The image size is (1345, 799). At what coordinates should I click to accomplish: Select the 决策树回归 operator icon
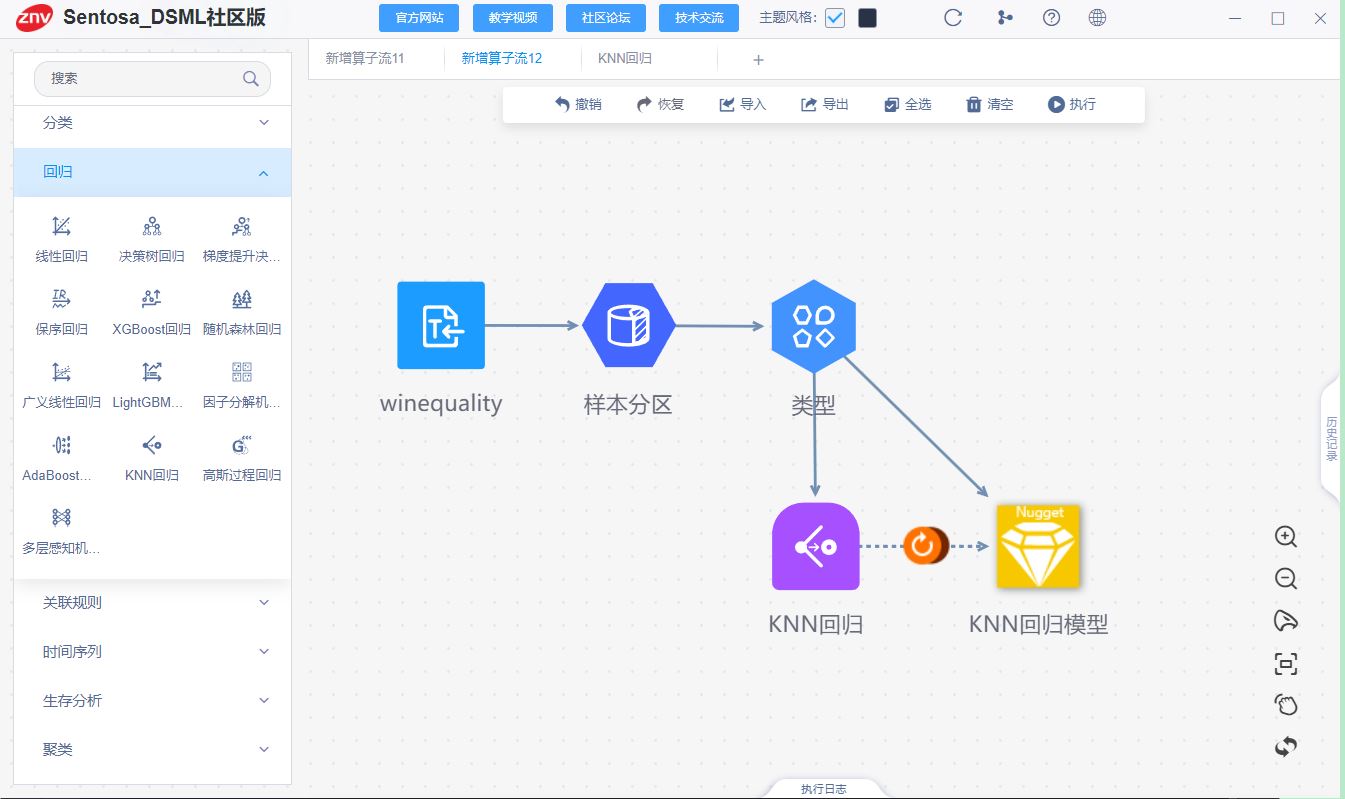[152, 226]
